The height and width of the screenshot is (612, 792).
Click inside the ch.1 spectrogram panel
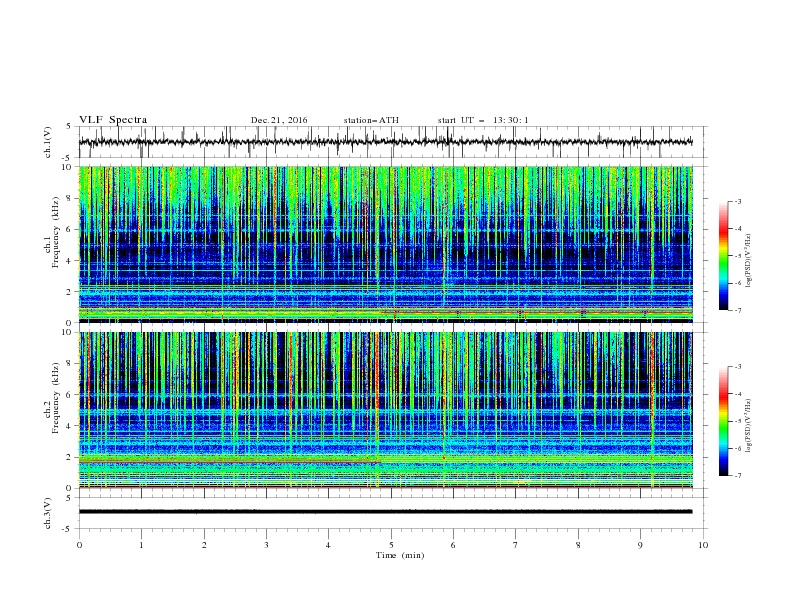coord(385,244)
